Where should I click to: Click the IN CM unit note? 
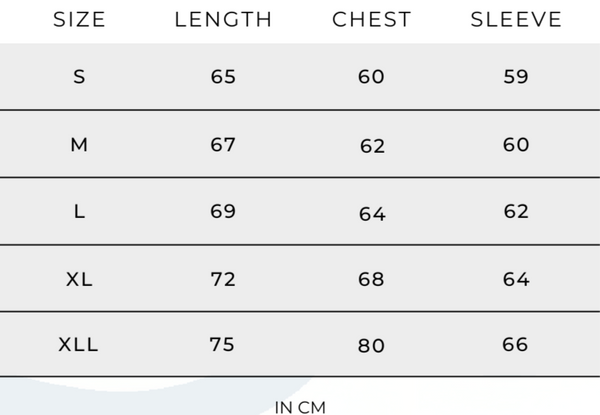pyautogui.click(x=300, y=407)
